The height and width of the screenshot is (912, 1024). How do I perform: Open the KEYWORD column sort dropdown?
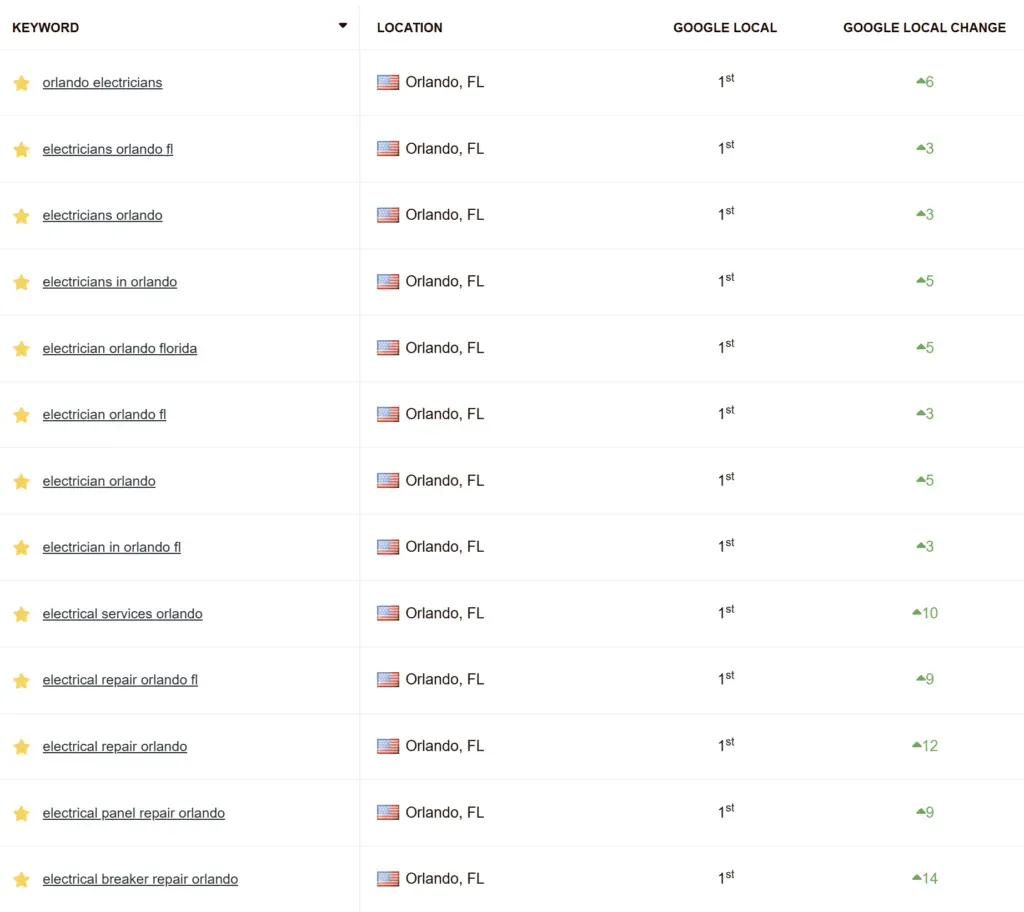343,24
